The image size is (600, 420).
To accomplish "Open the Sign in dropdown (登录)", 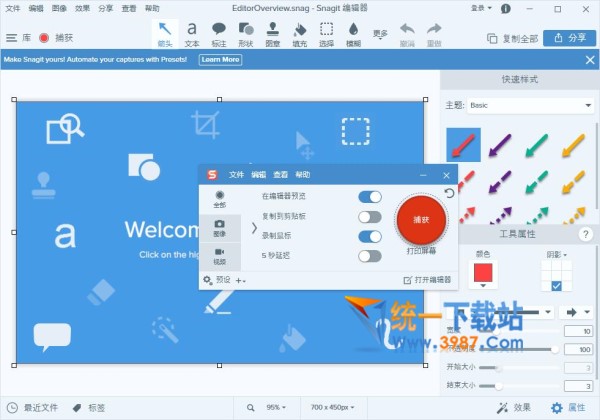I will click(481, 8).
